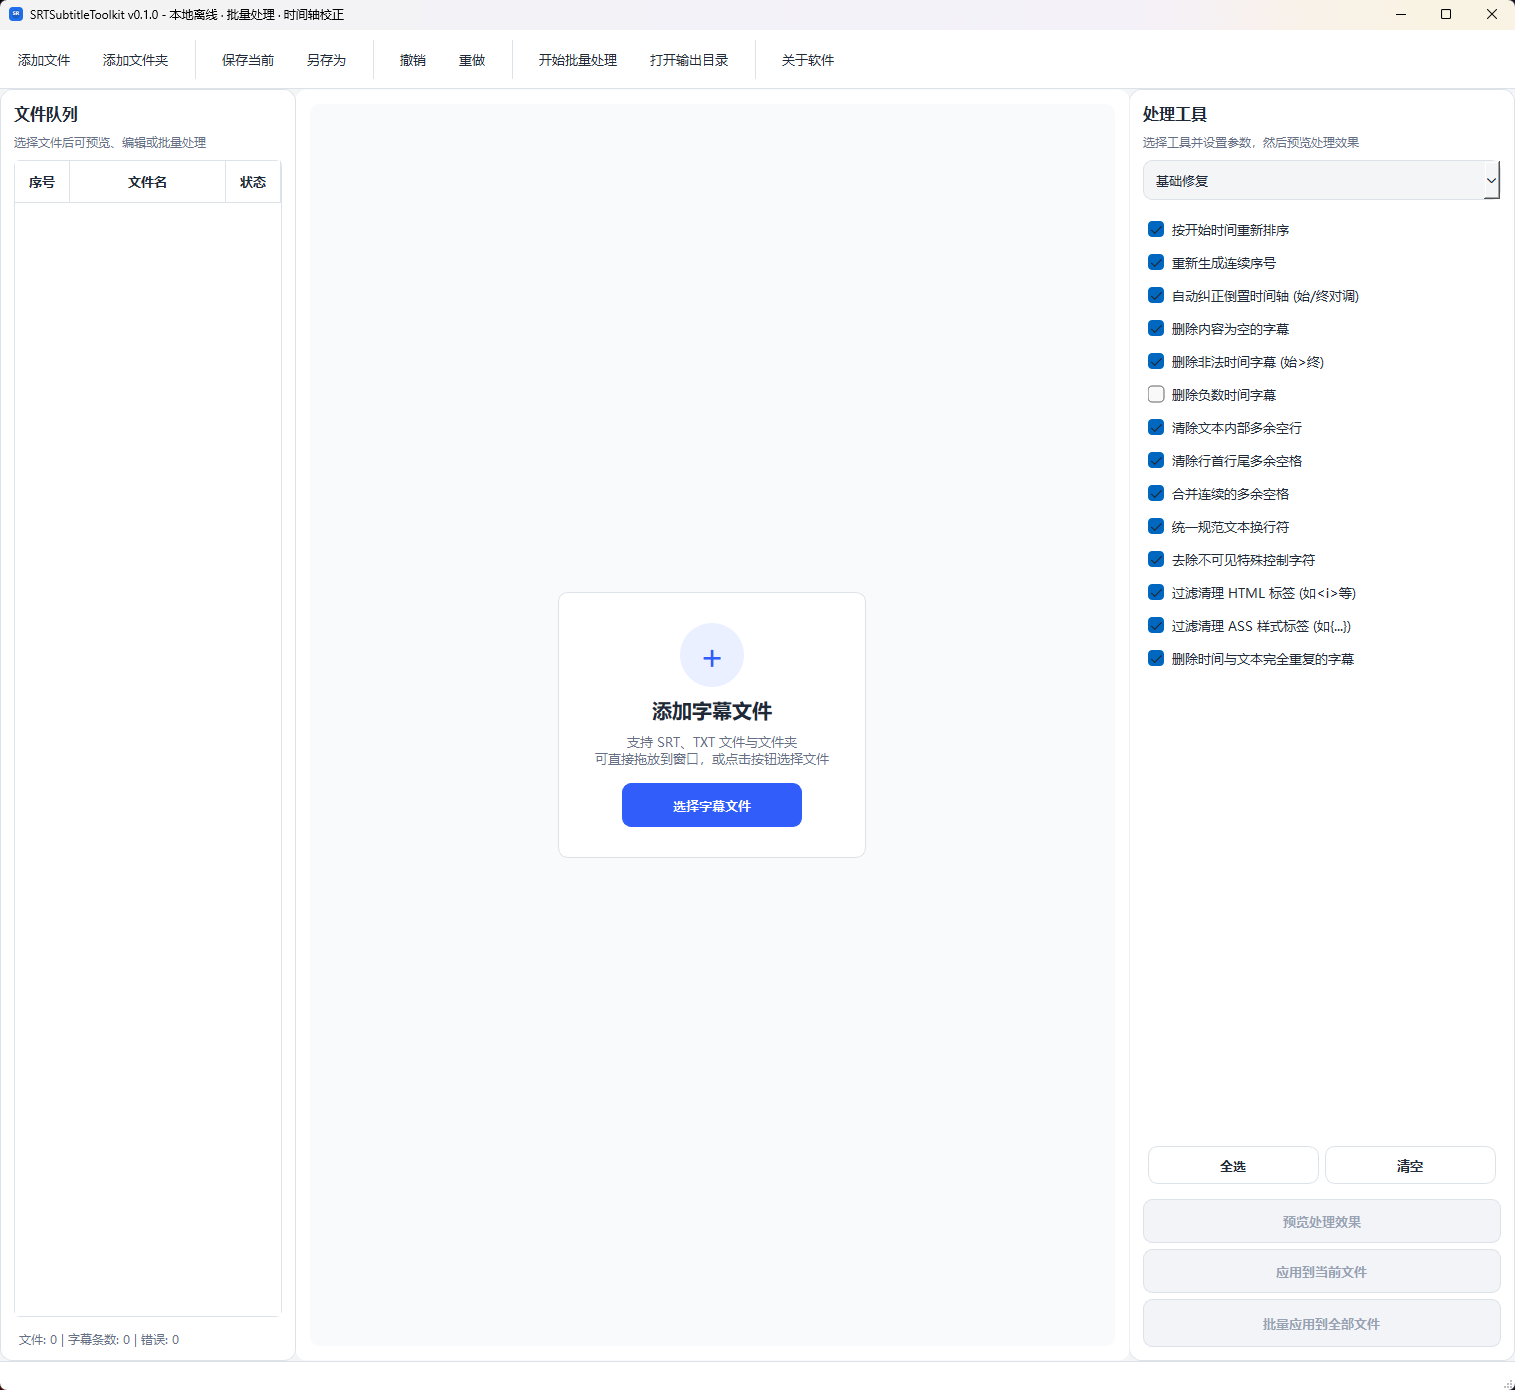Click the 添加字幕文件 heading text

[712, 711]
